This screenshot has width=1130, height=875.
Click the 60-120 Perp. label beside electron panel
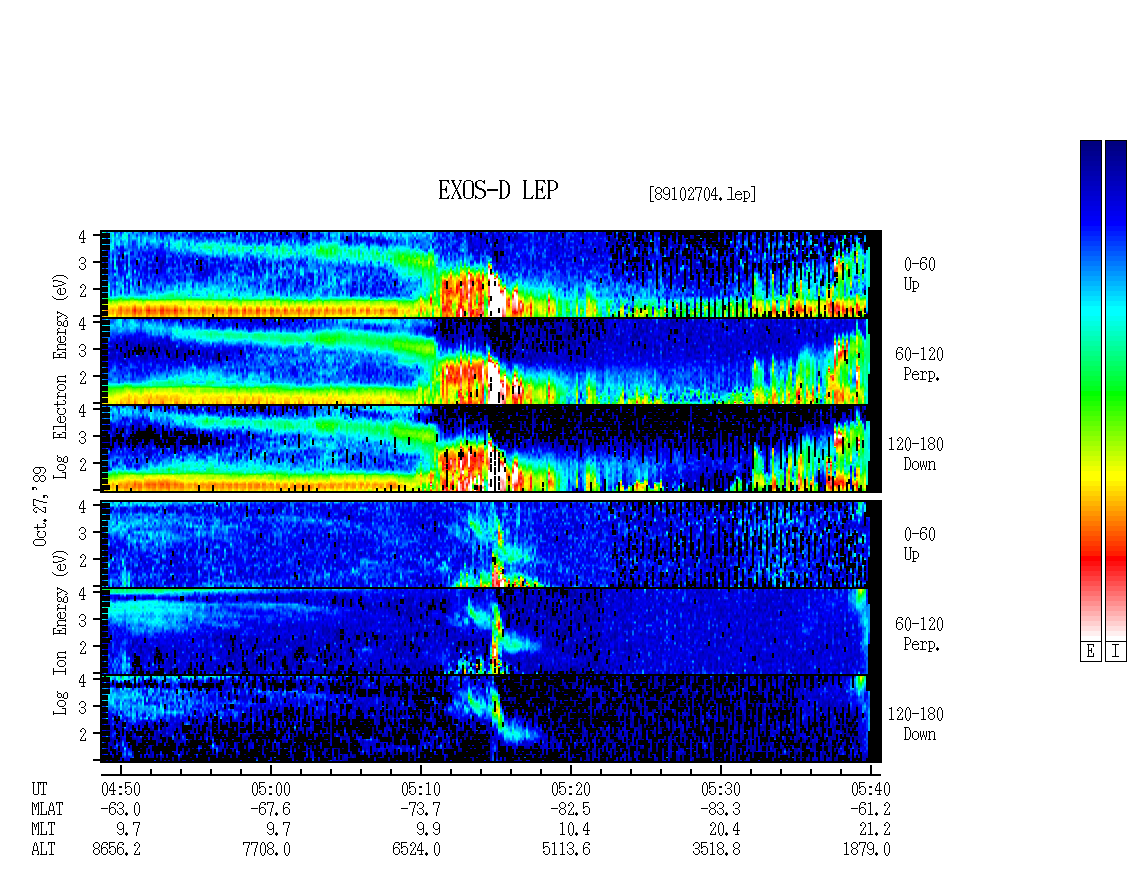click(x=919, y=364)
